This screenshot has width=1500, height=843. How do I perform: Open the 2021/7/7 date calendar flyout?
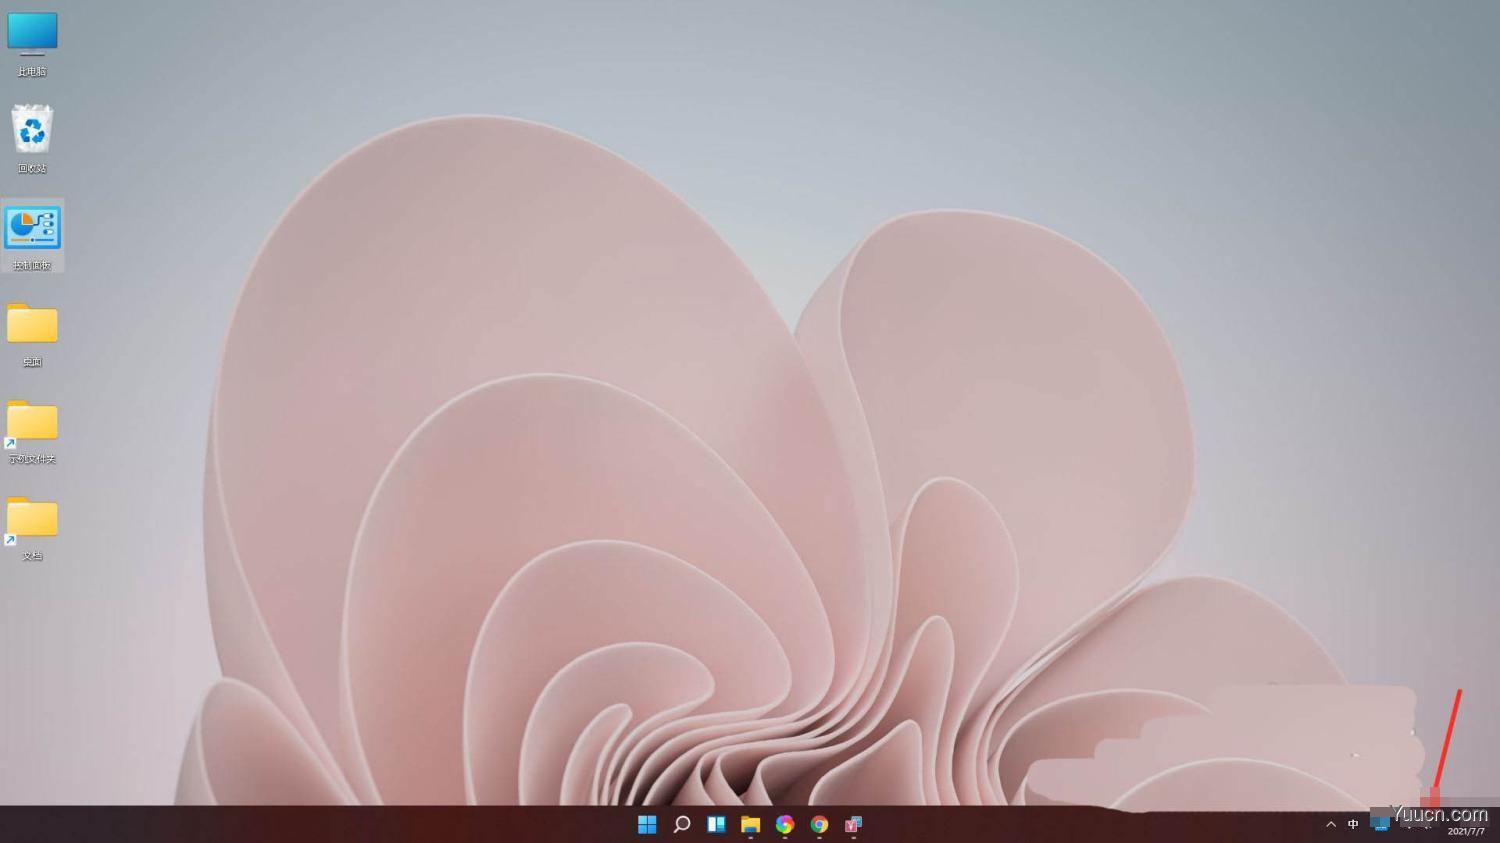click(1466, 831)
